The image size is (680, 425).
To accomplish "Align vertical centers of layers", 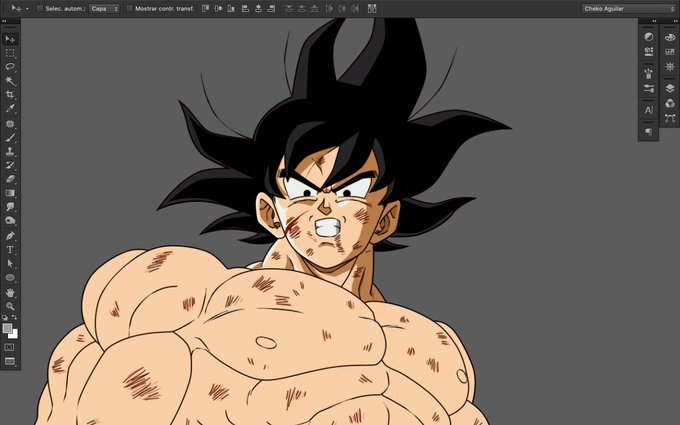I will pos(218,8).
